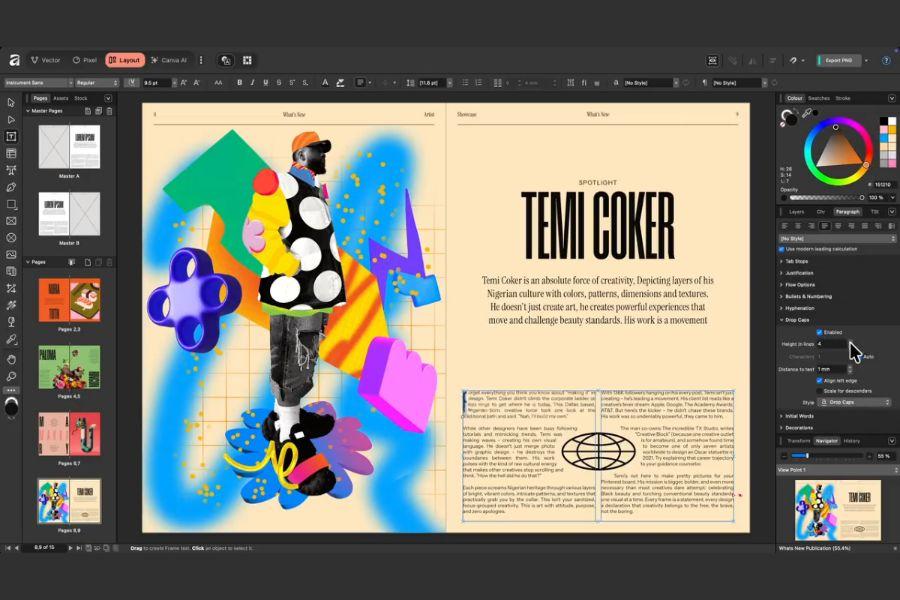900x600 pixels.
Task: Toggle Use modern leading calculation checkbox
Action: click(782, 249)
